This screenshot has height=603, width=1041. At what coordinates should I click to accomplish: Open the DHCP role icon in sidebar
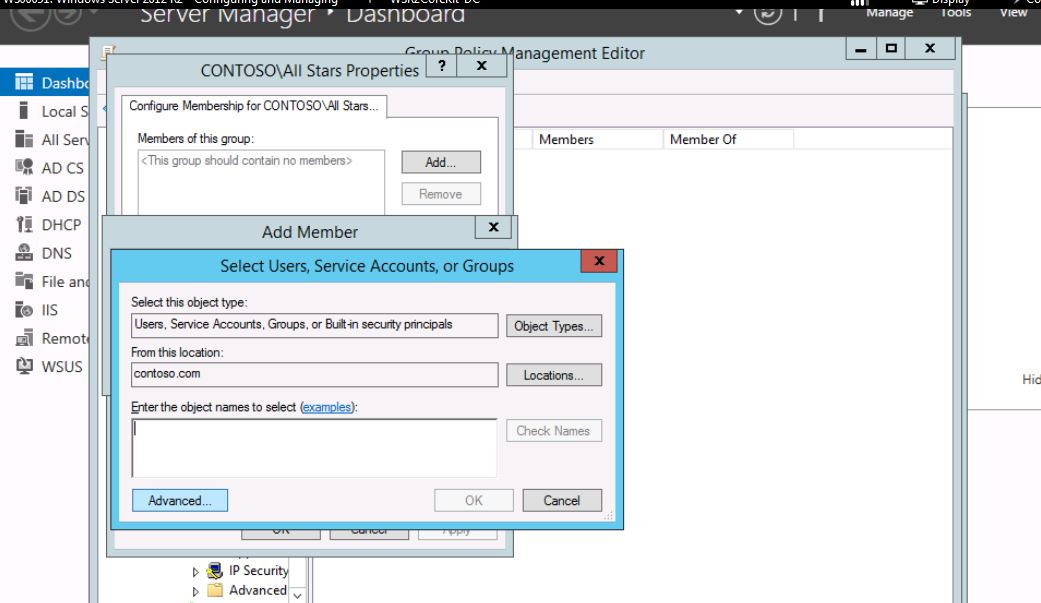click(24, 224)
